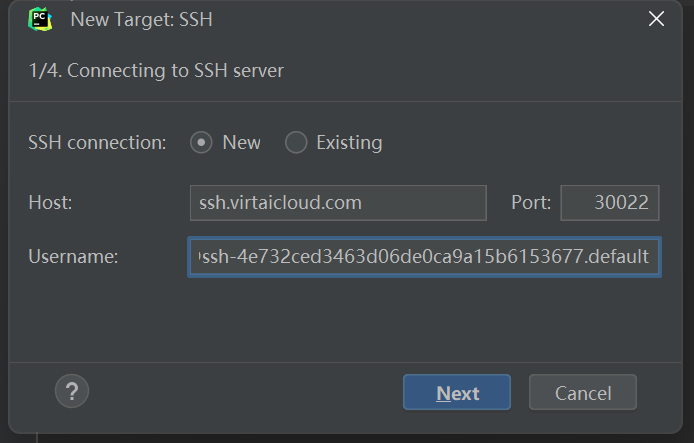This screenshot has height=443, width=694.
Task: Choose the Existing SSH connection radio button
Action: point(296,143)
